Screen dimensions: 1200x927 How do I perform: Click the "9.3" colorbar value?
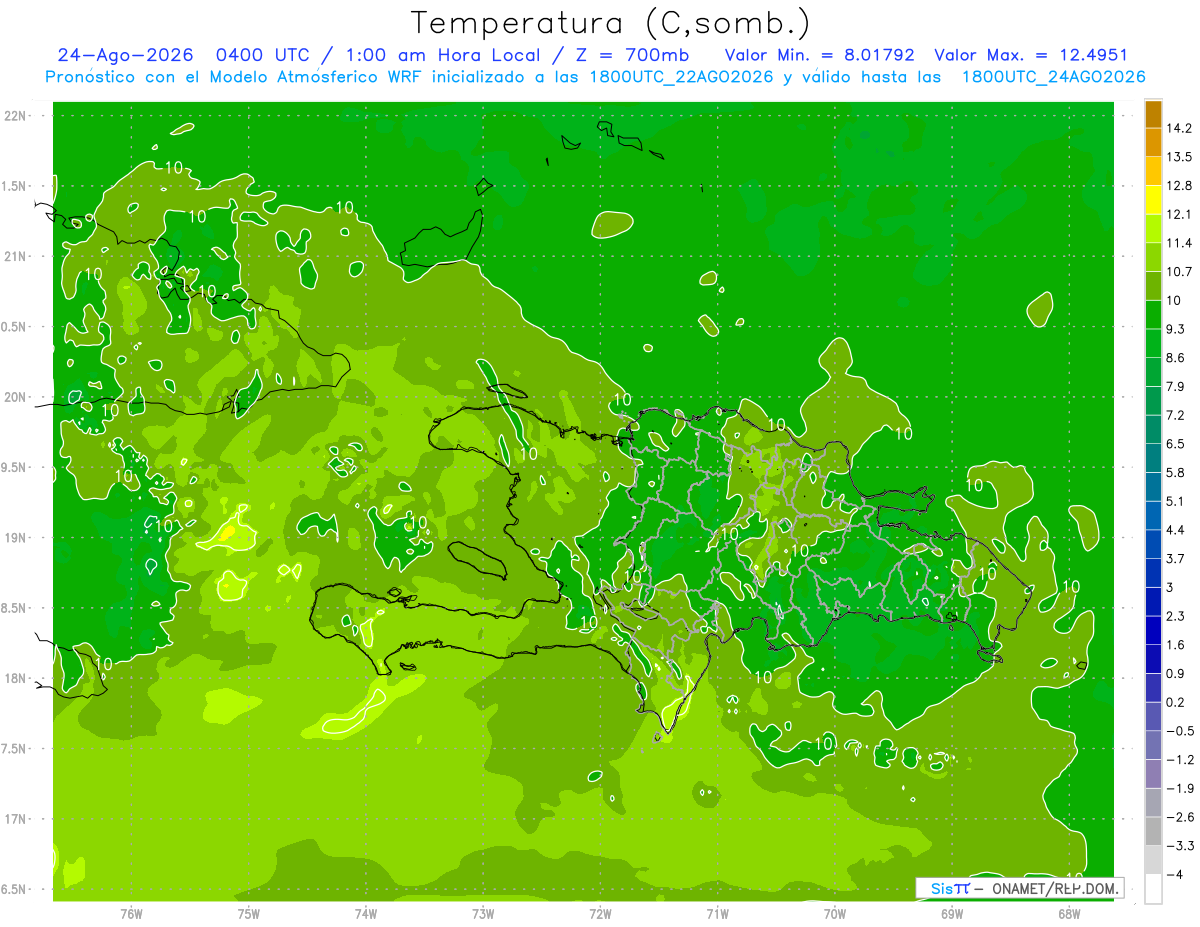tap(1176, 329)
